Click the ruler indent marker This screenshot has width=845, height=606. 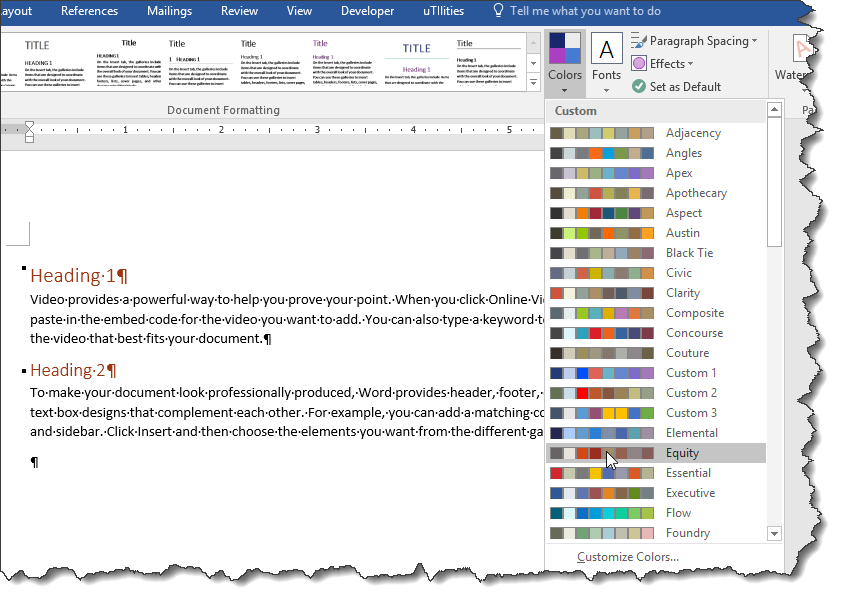[30, 131]
